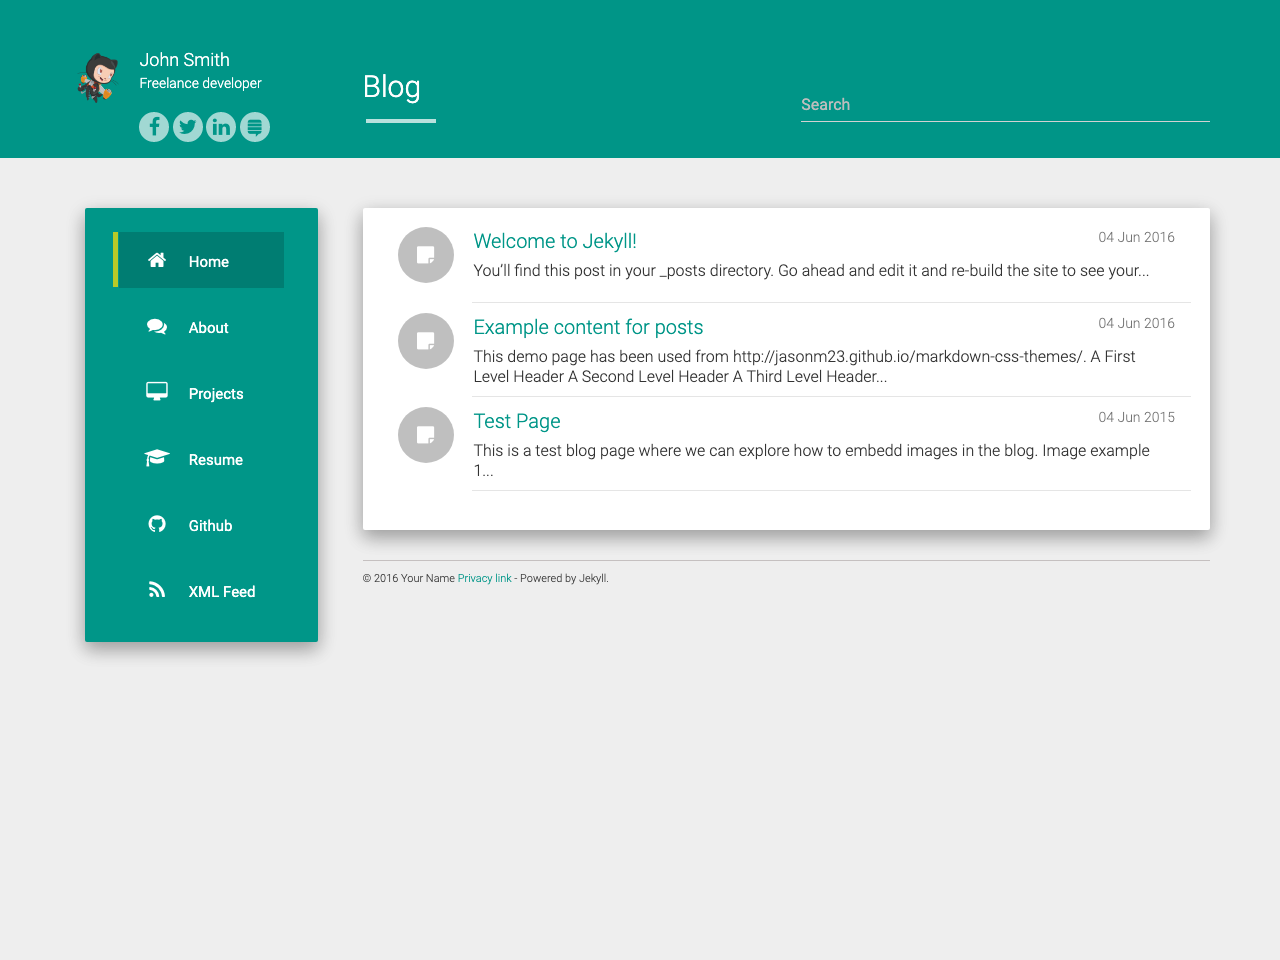Click the Blog page heading
Screen dimensions: 1280x960
[x=392, y=87]
